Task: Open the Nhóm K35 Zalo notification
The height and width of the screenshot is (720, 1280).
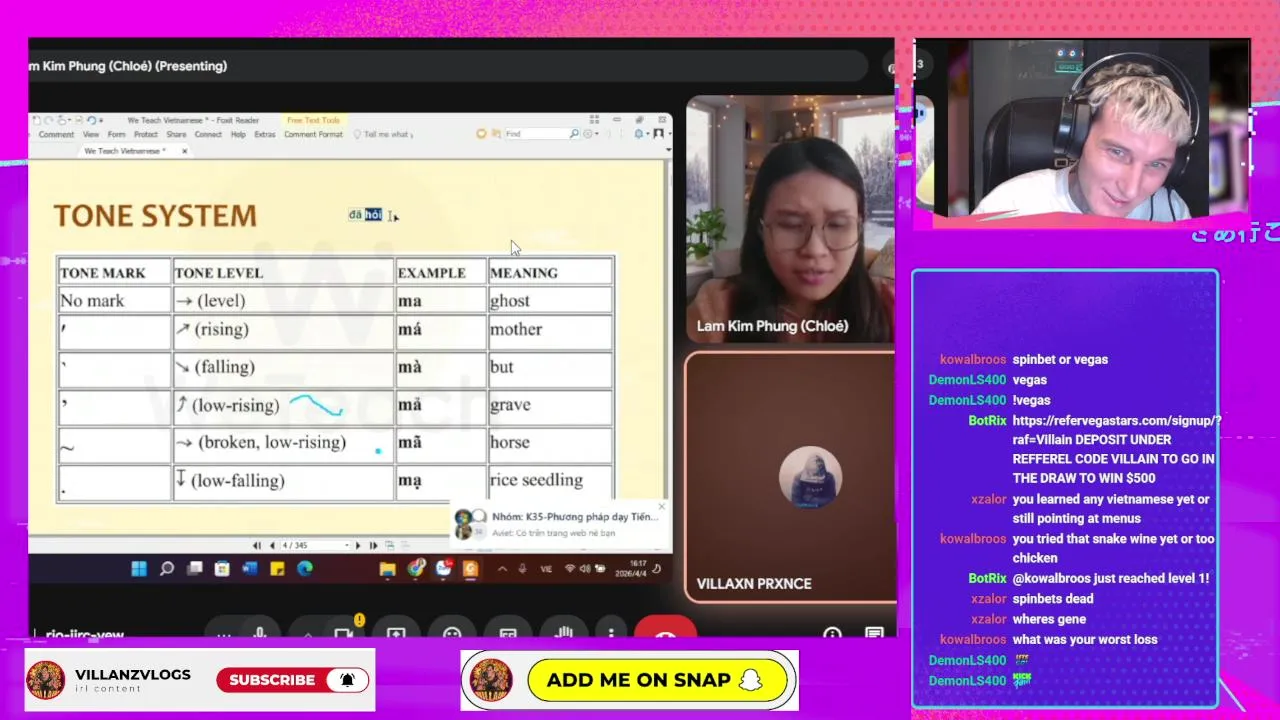Action: pos(560,524)
